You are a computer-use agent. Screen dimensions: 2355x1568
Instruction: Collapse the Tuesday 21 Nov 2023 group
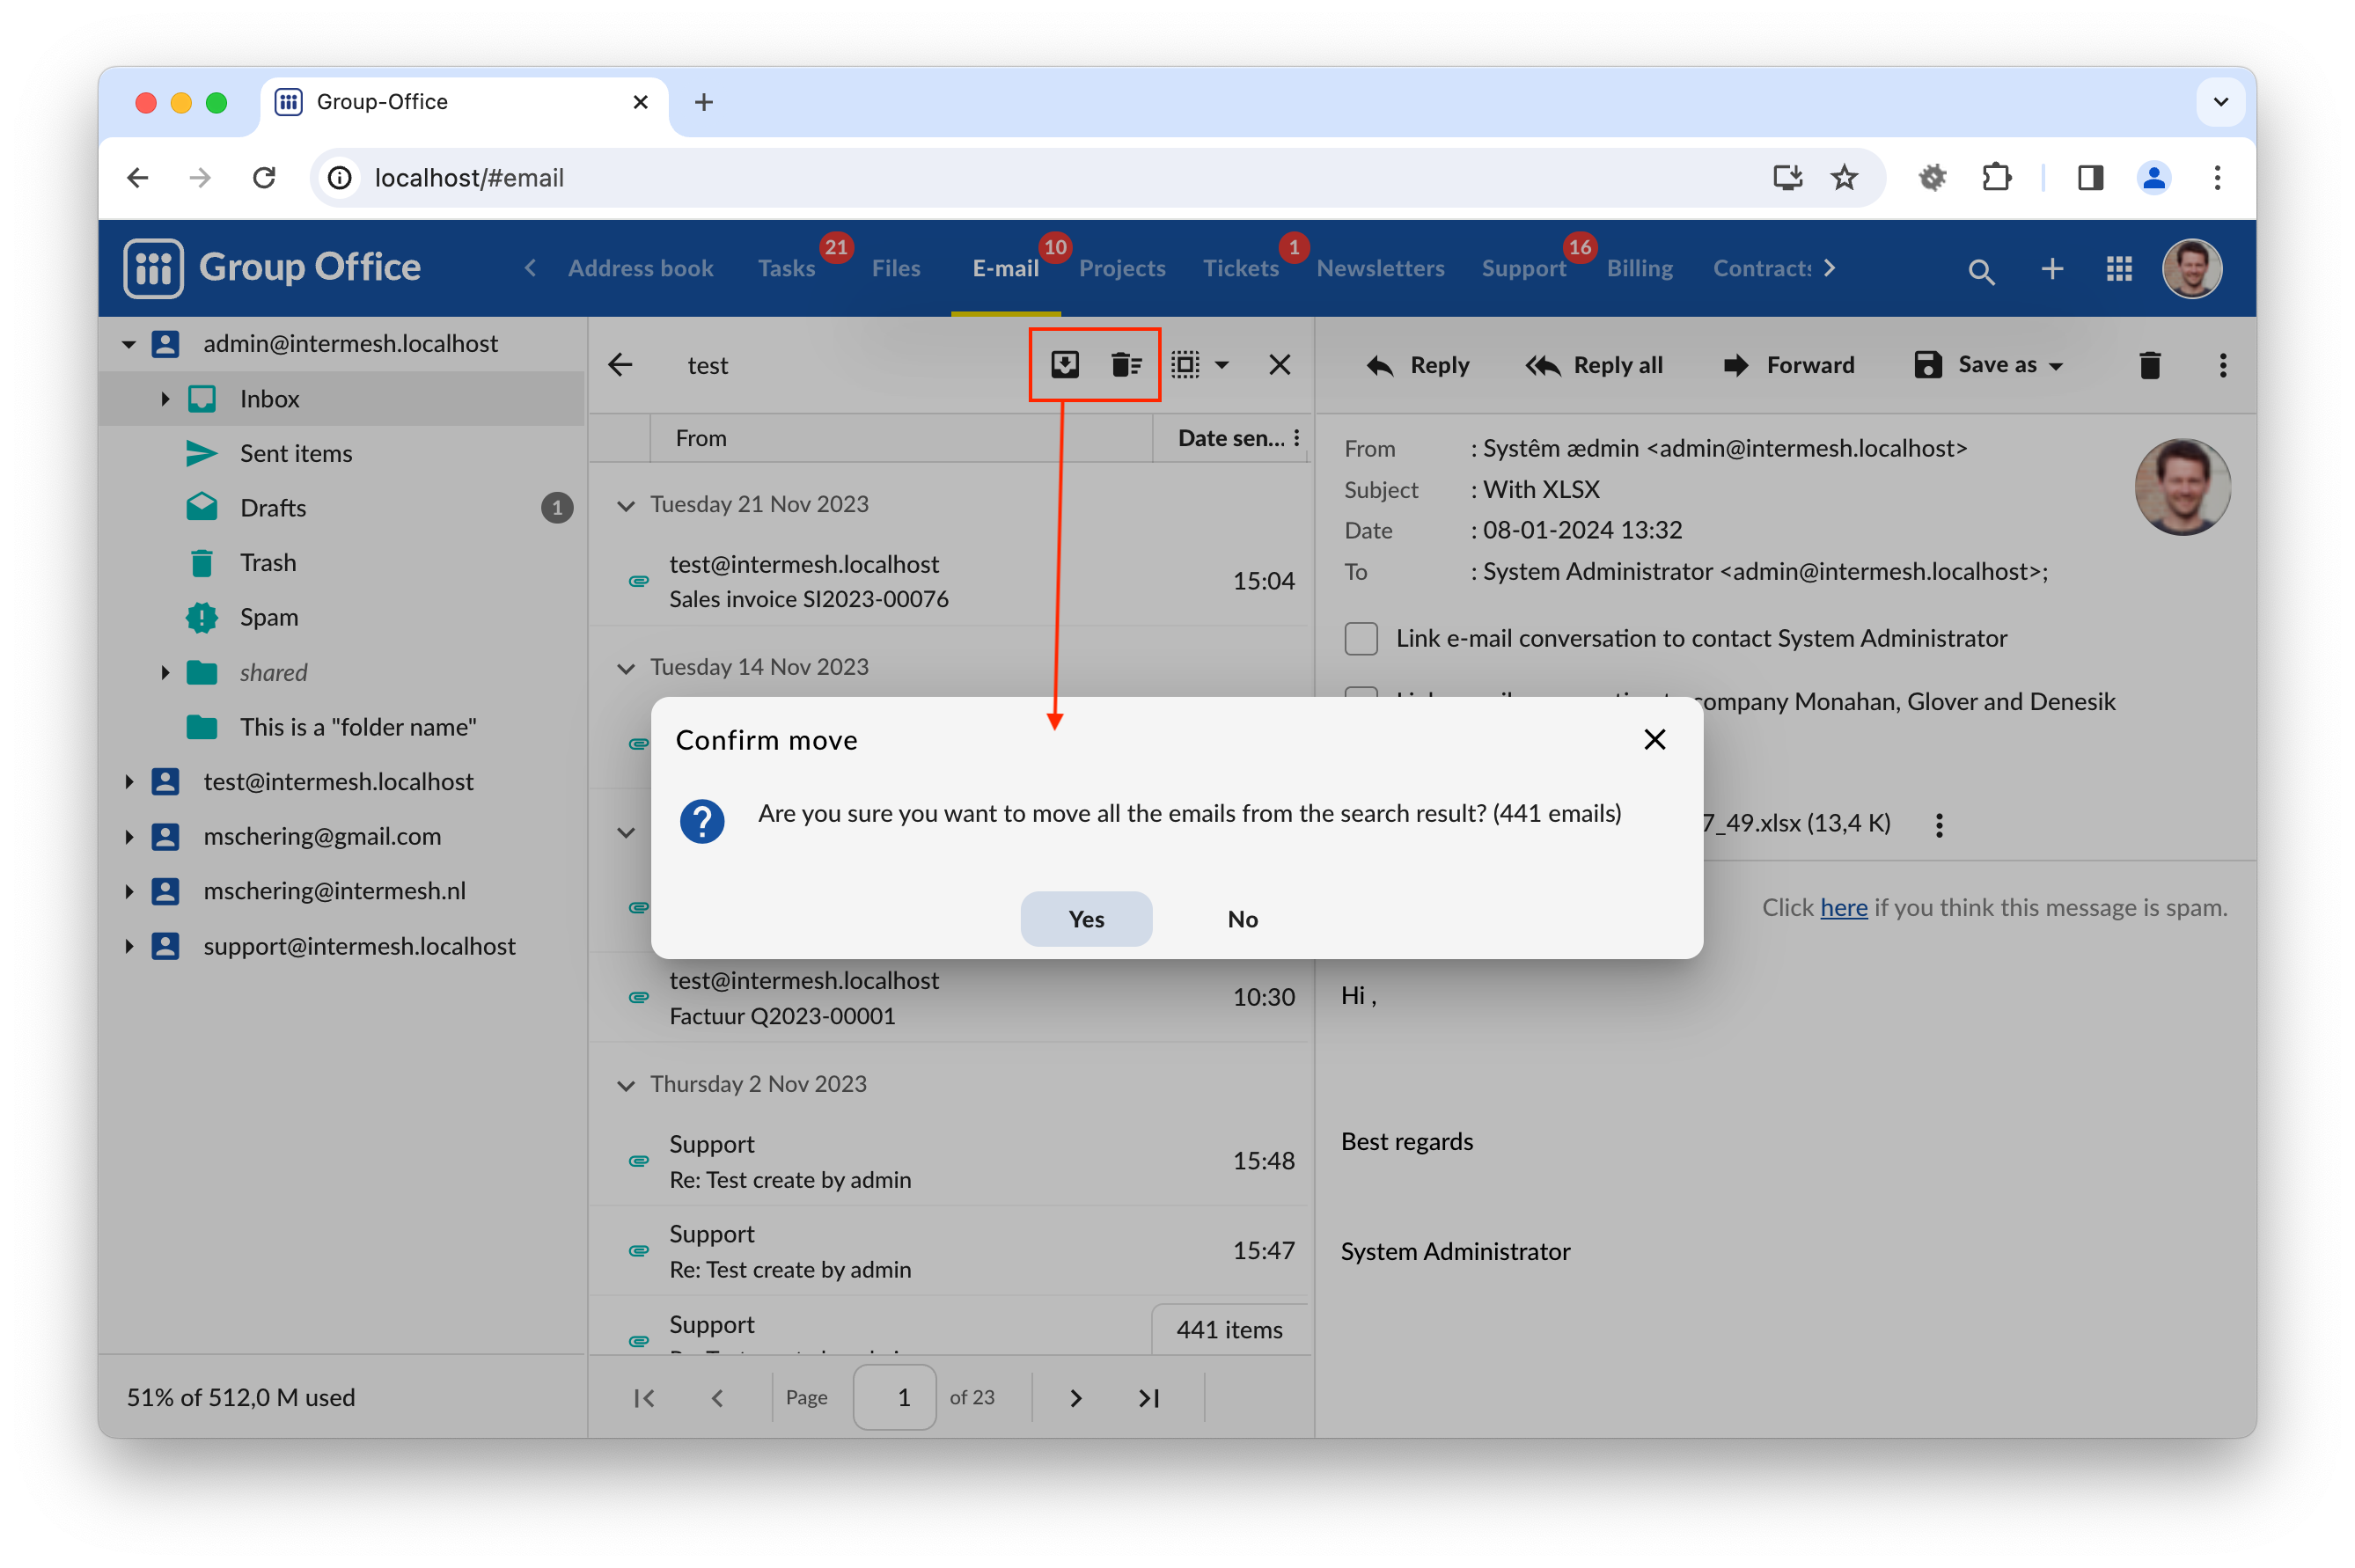click(626, 505)
